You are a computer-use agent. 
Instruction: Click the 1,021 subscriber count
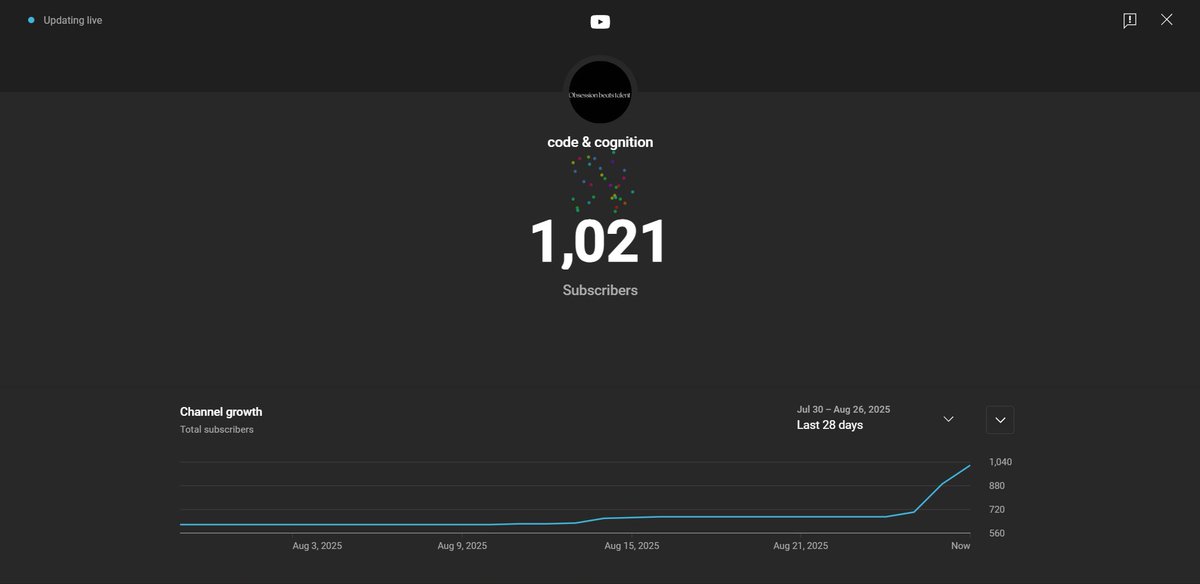[598, 243]
